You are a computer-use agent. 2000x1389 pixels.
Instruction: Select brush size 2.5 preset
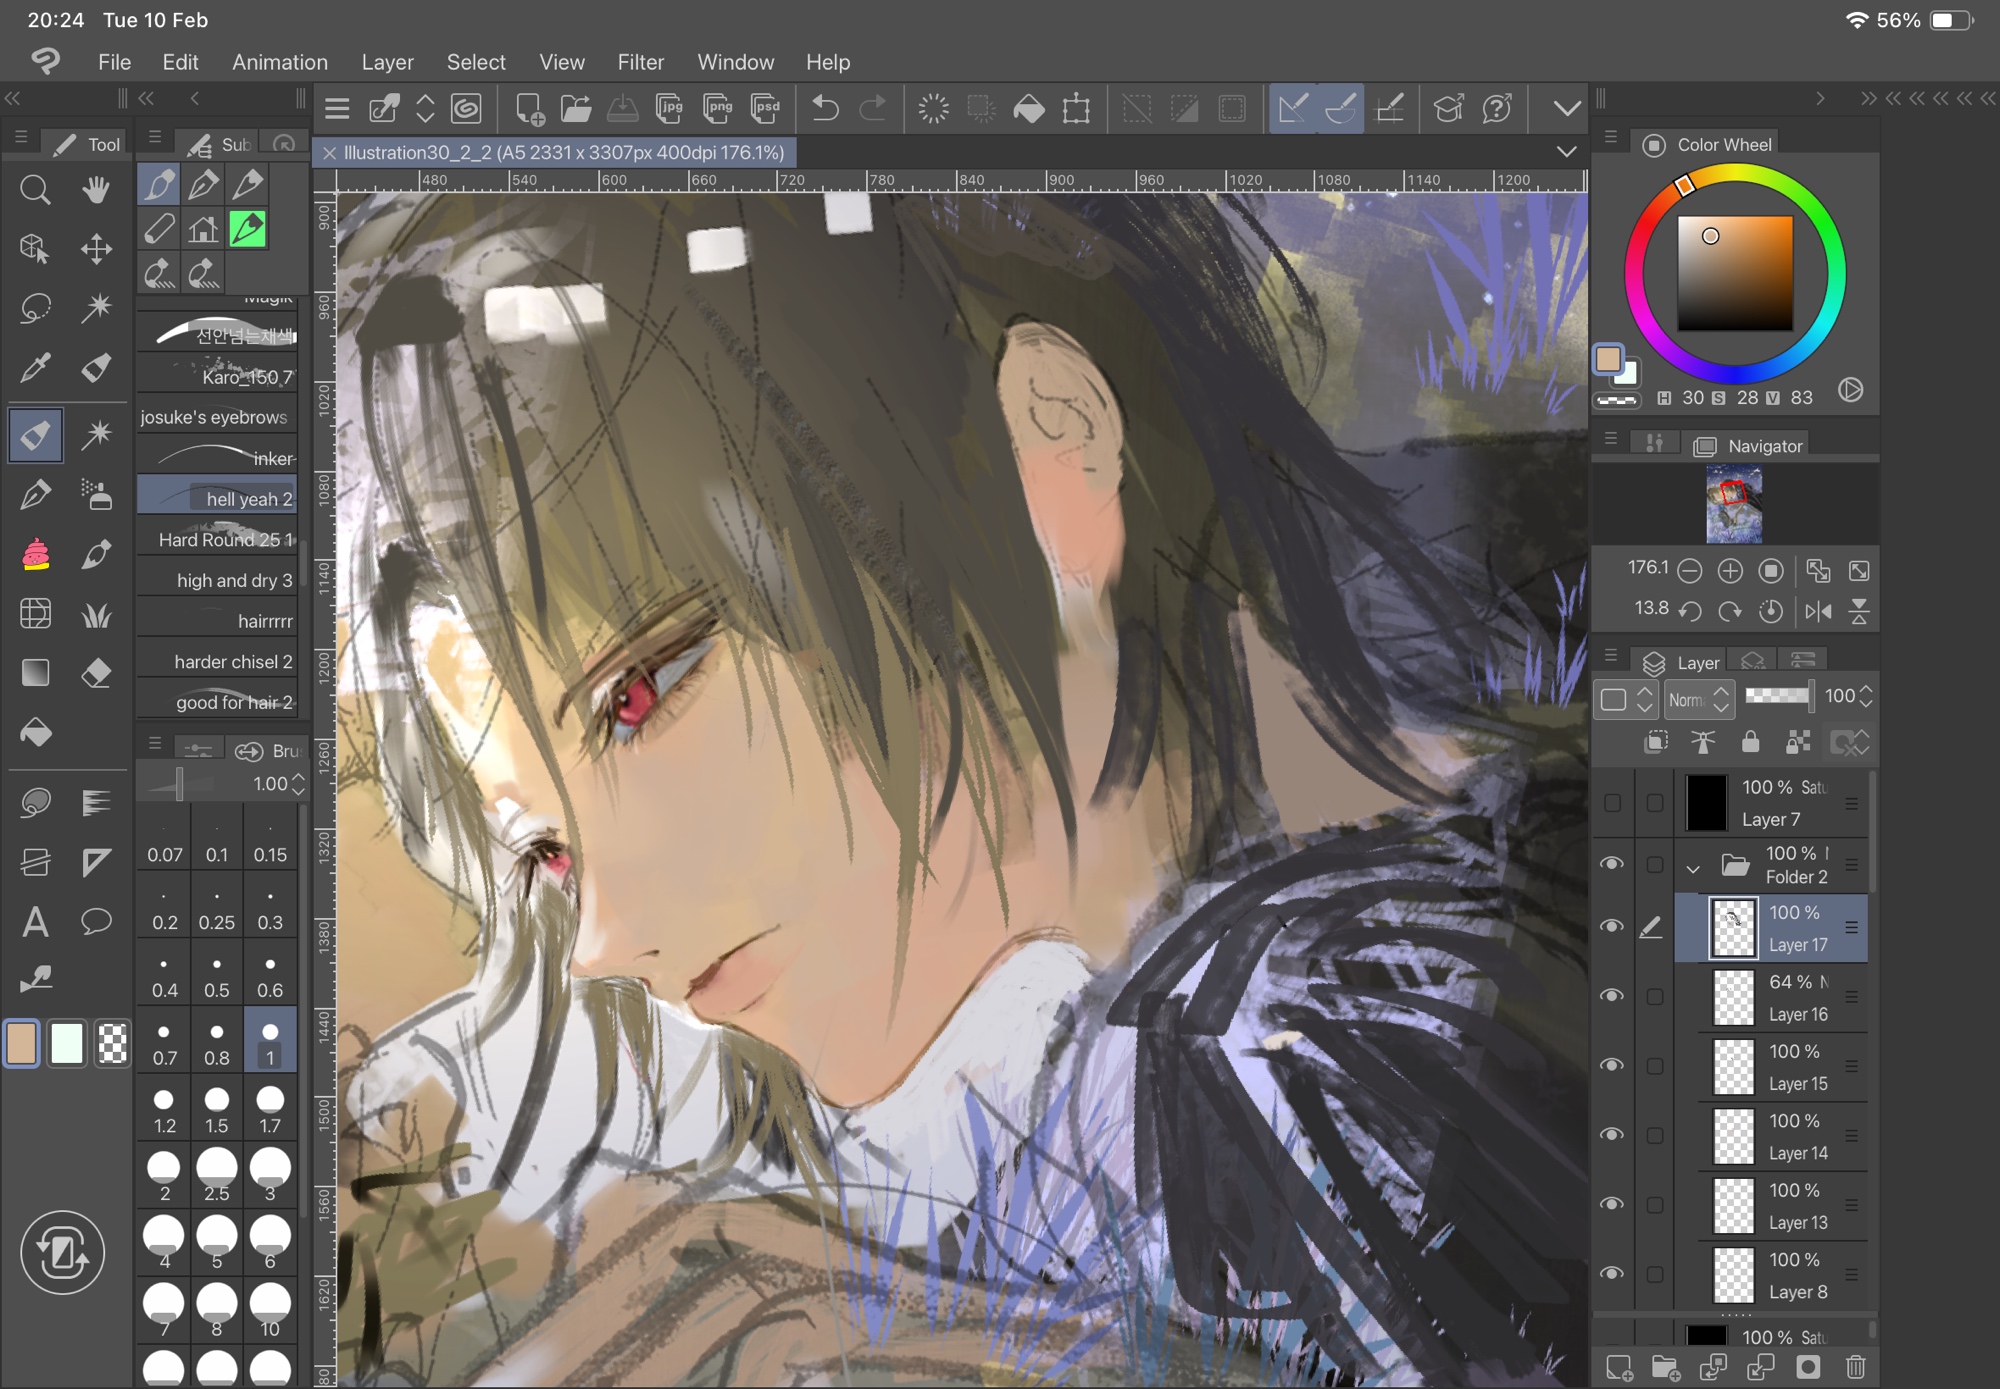coord(217,1174)
